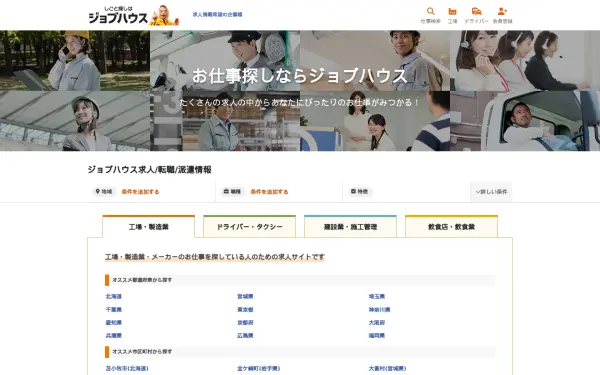The height and width of the screenshot is (375, 600).
Task: Open the 求人掲載希望の企業様 link
Action: pos(217,15)
